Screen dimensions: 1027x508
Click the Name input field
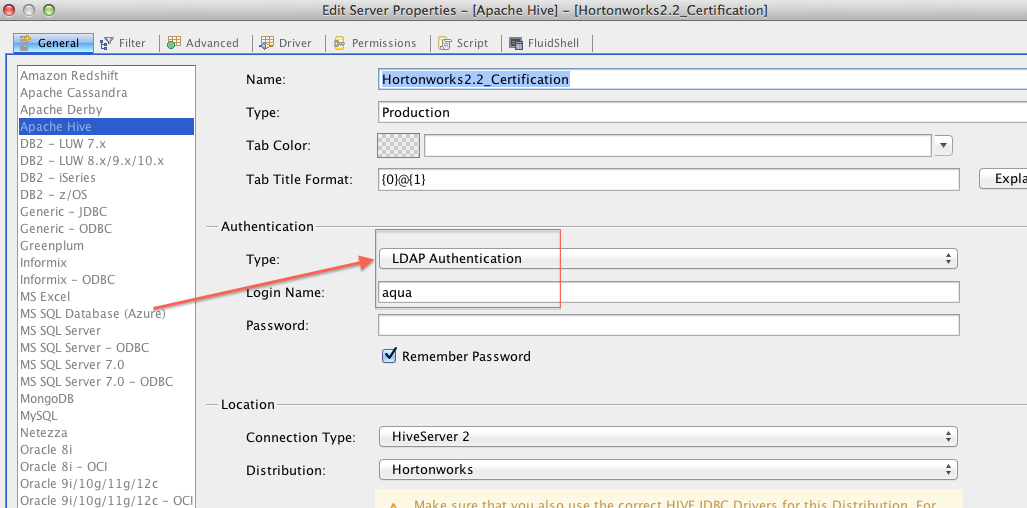702,79
